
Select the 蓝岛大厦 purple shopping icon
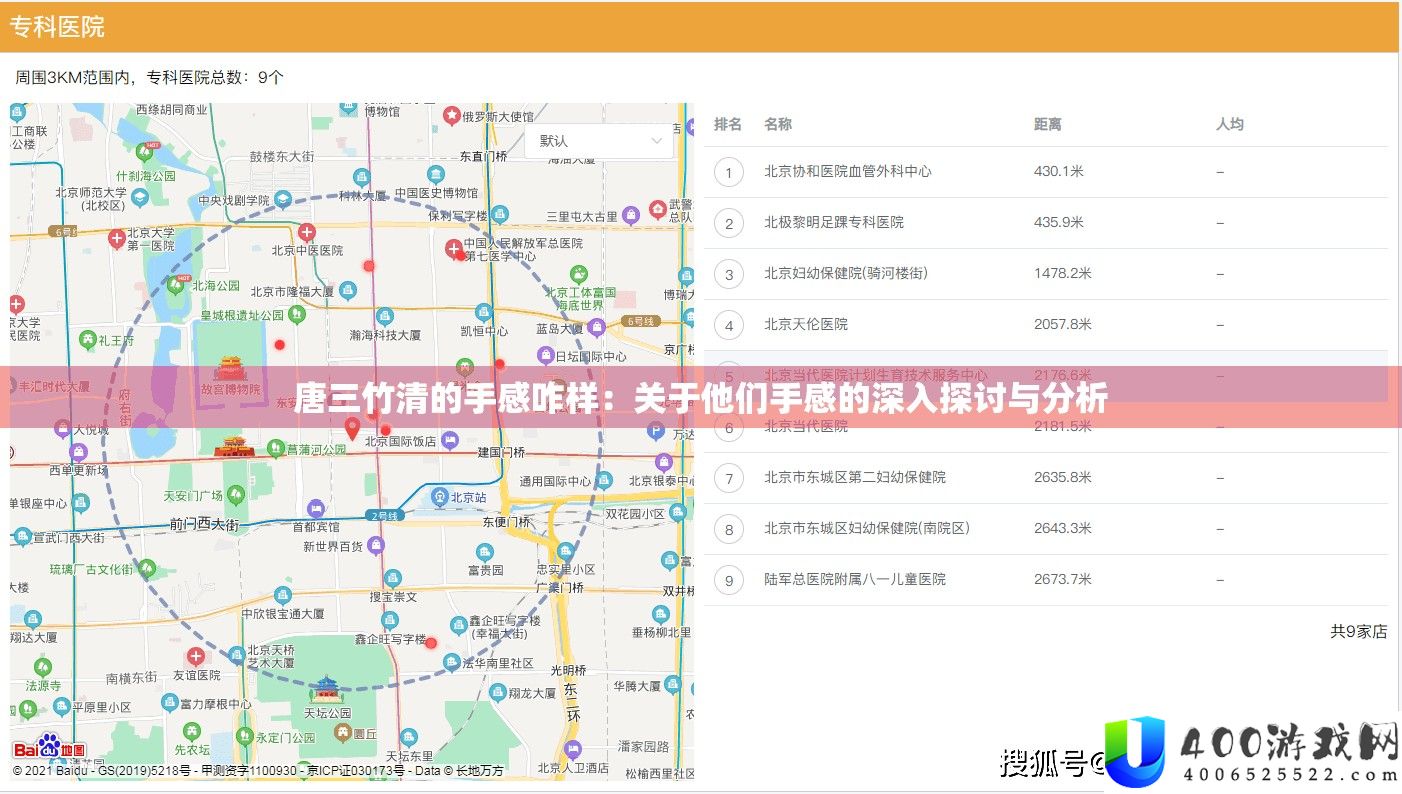click(597, 327)
